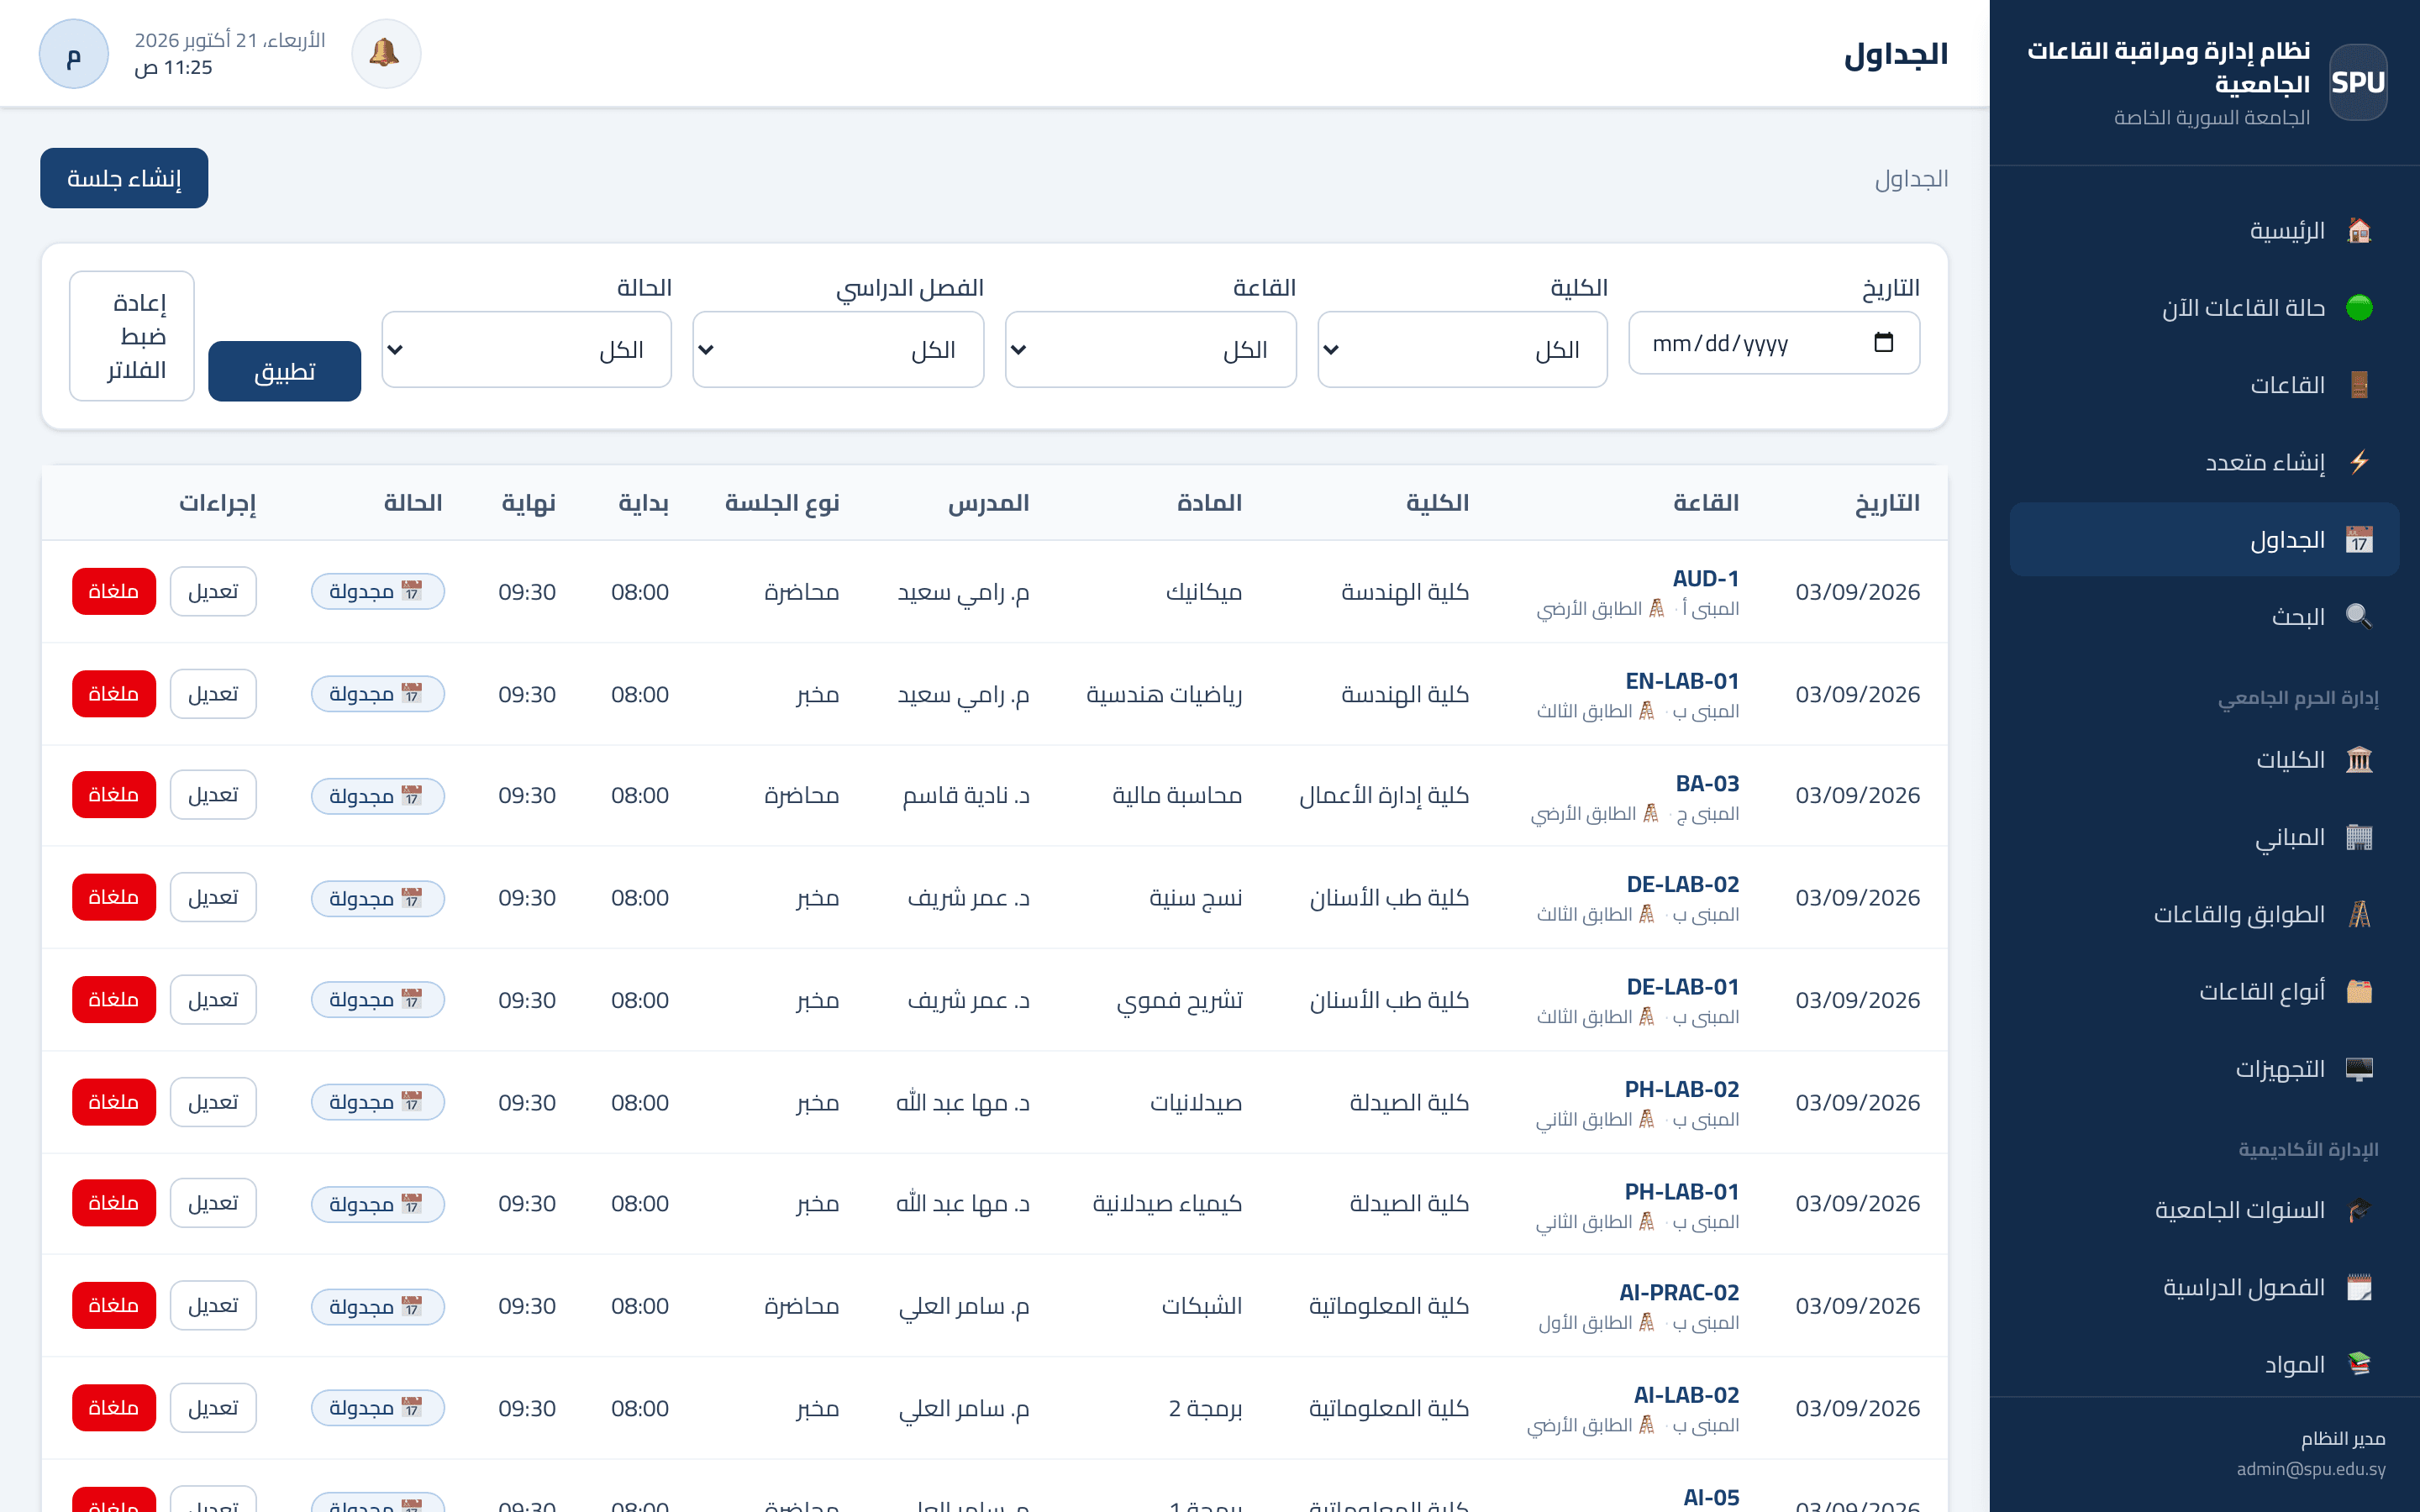Open البحث sidebar menu item
2420x1512 pixels.
click(2204, 616)
